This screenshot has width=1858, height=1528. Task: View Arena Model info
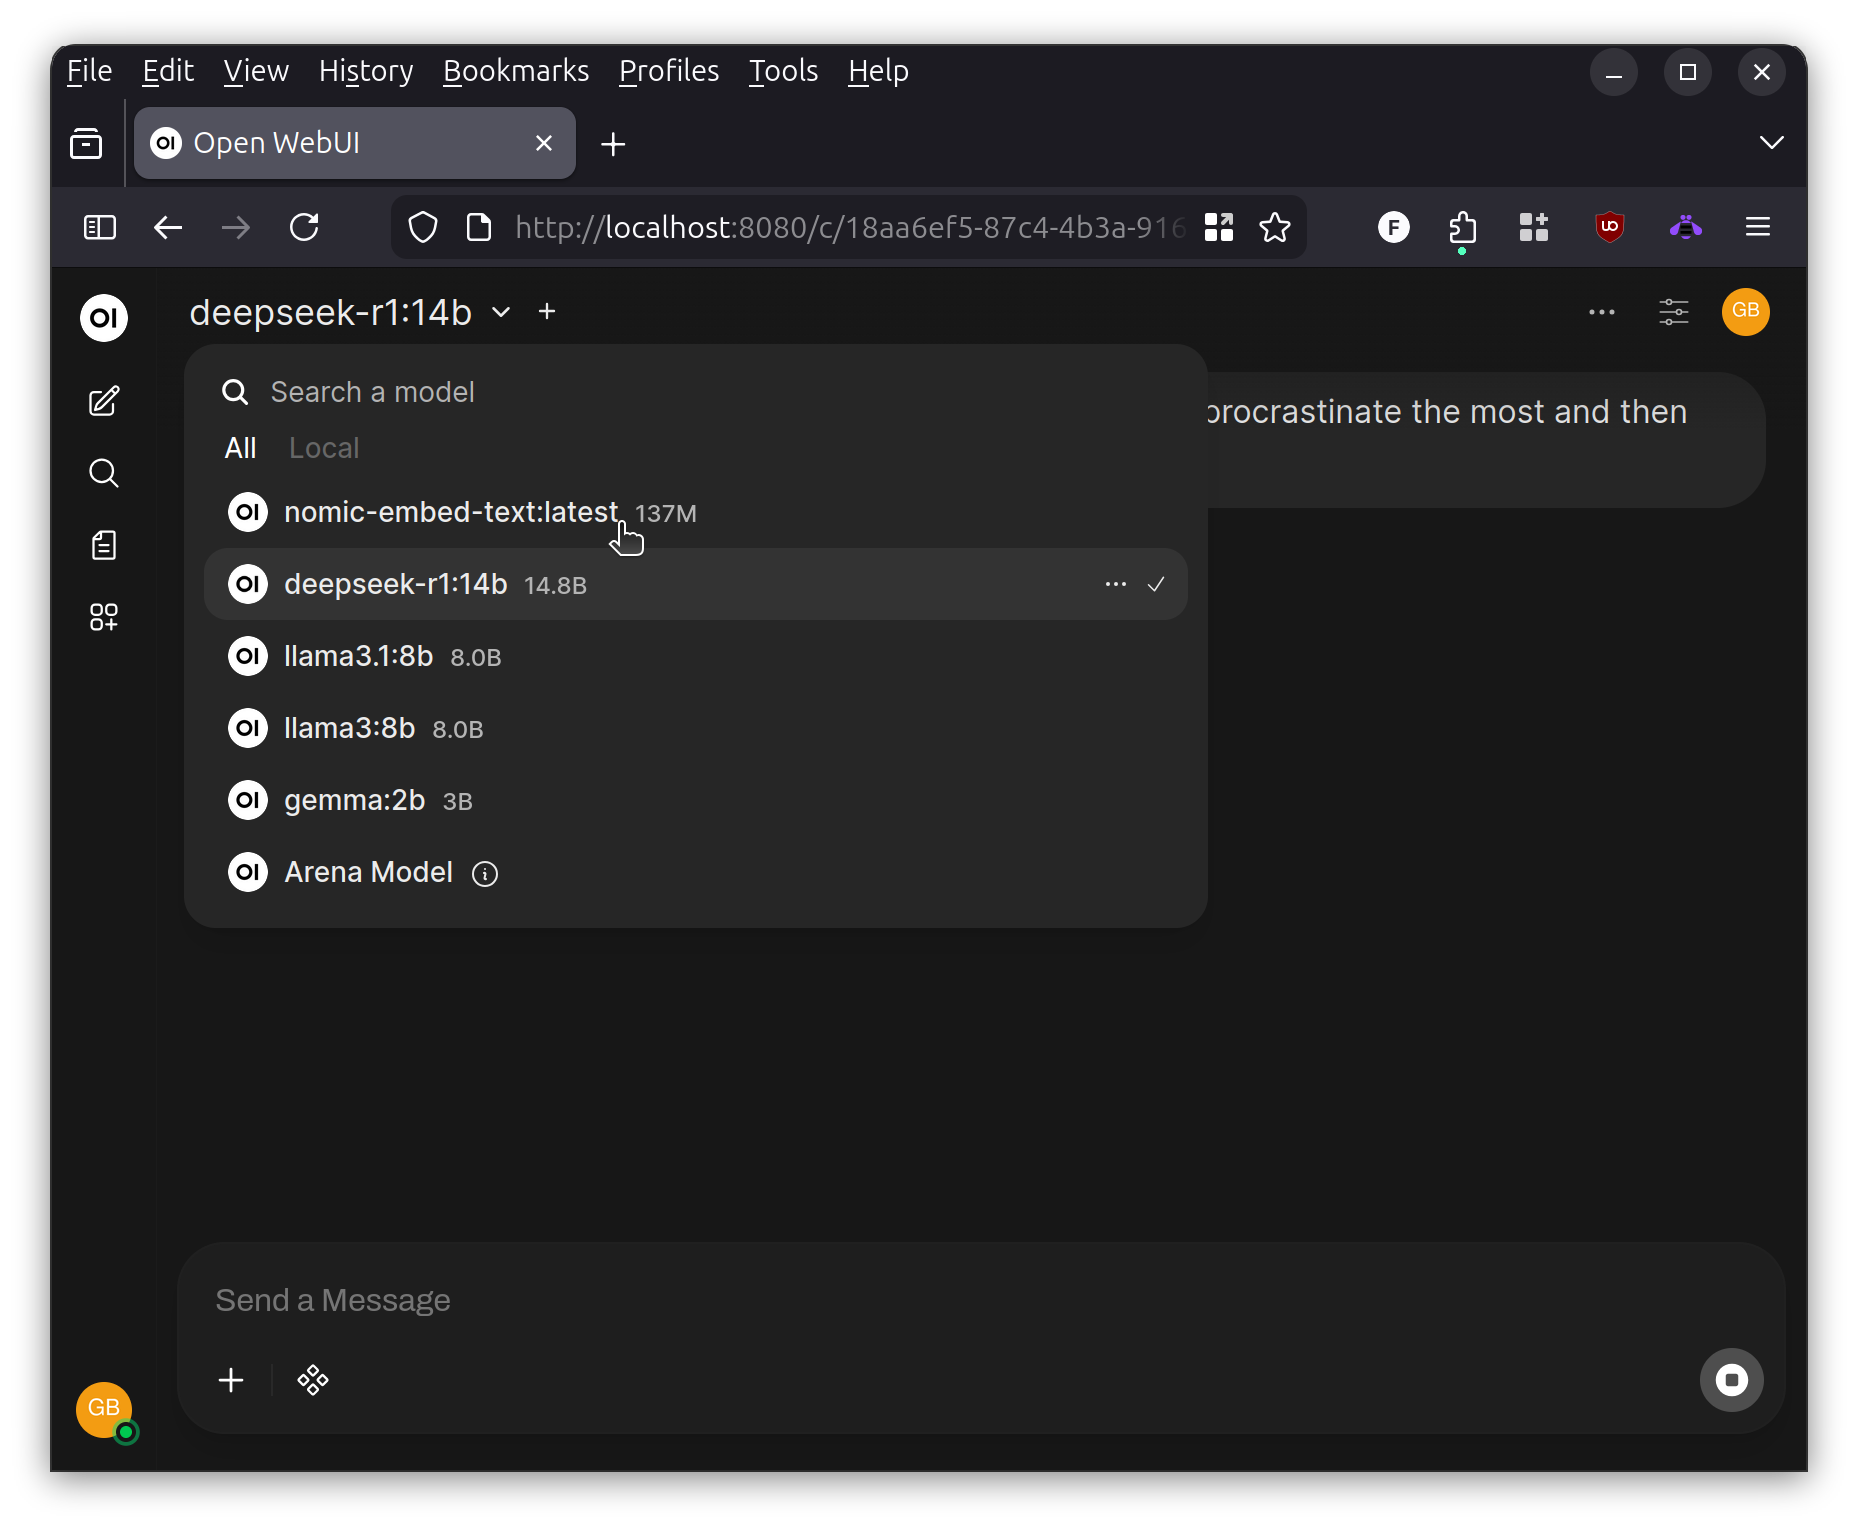tap(485, 873)
